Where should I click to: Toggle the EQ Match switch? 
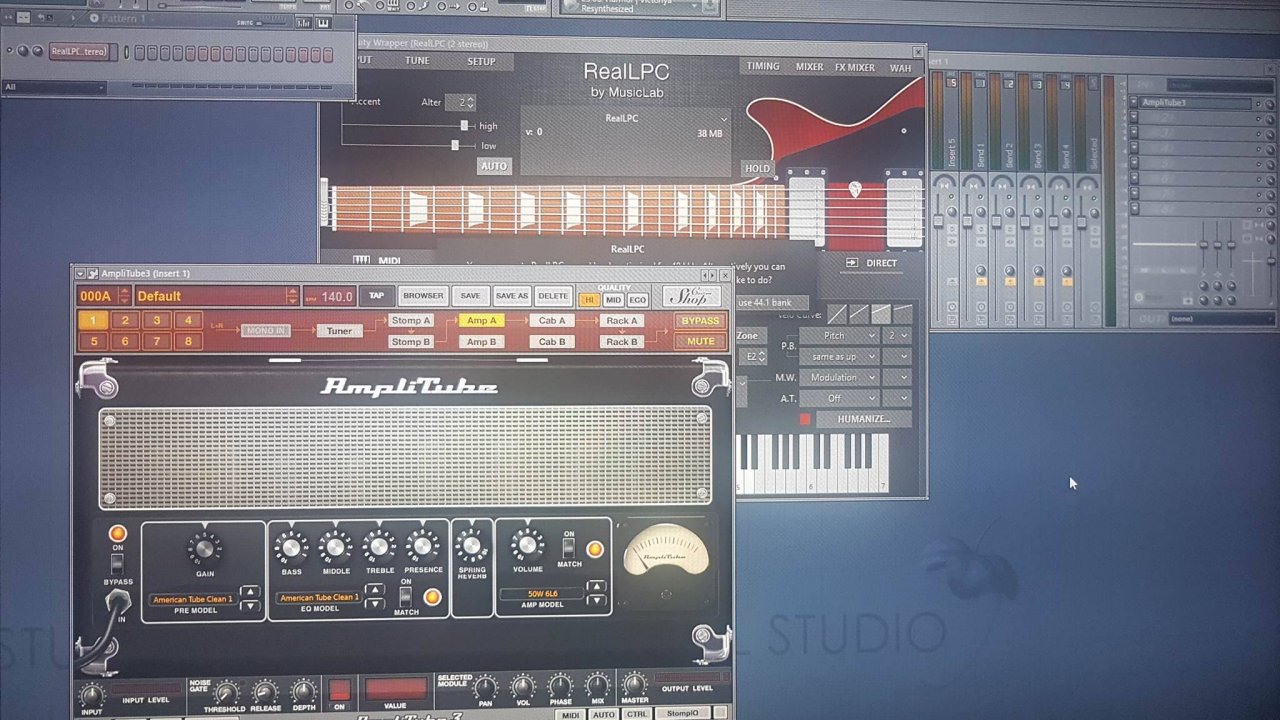(x=406, y=597)
